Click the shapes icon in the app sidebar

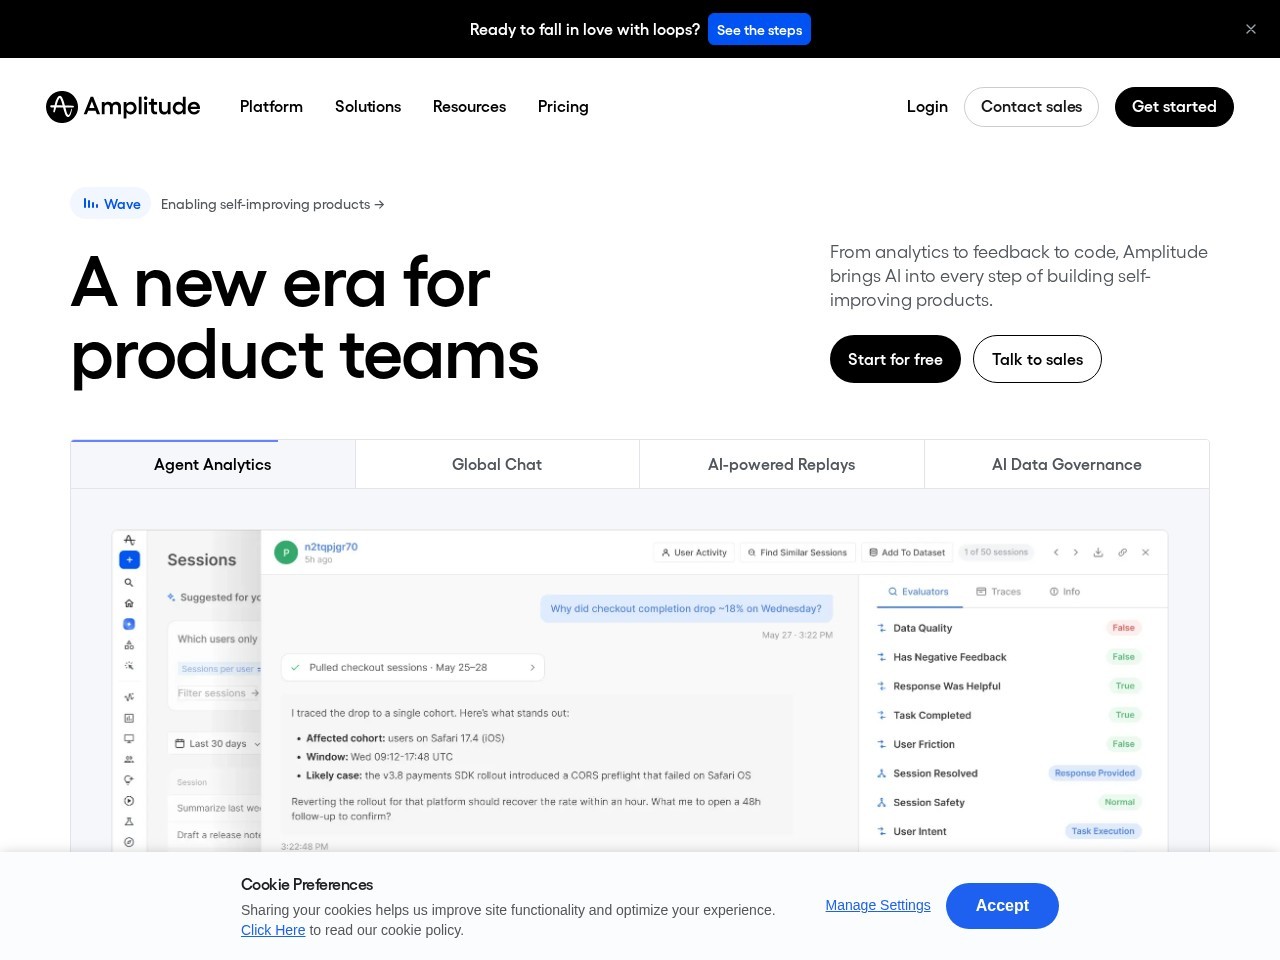point(129,645)
